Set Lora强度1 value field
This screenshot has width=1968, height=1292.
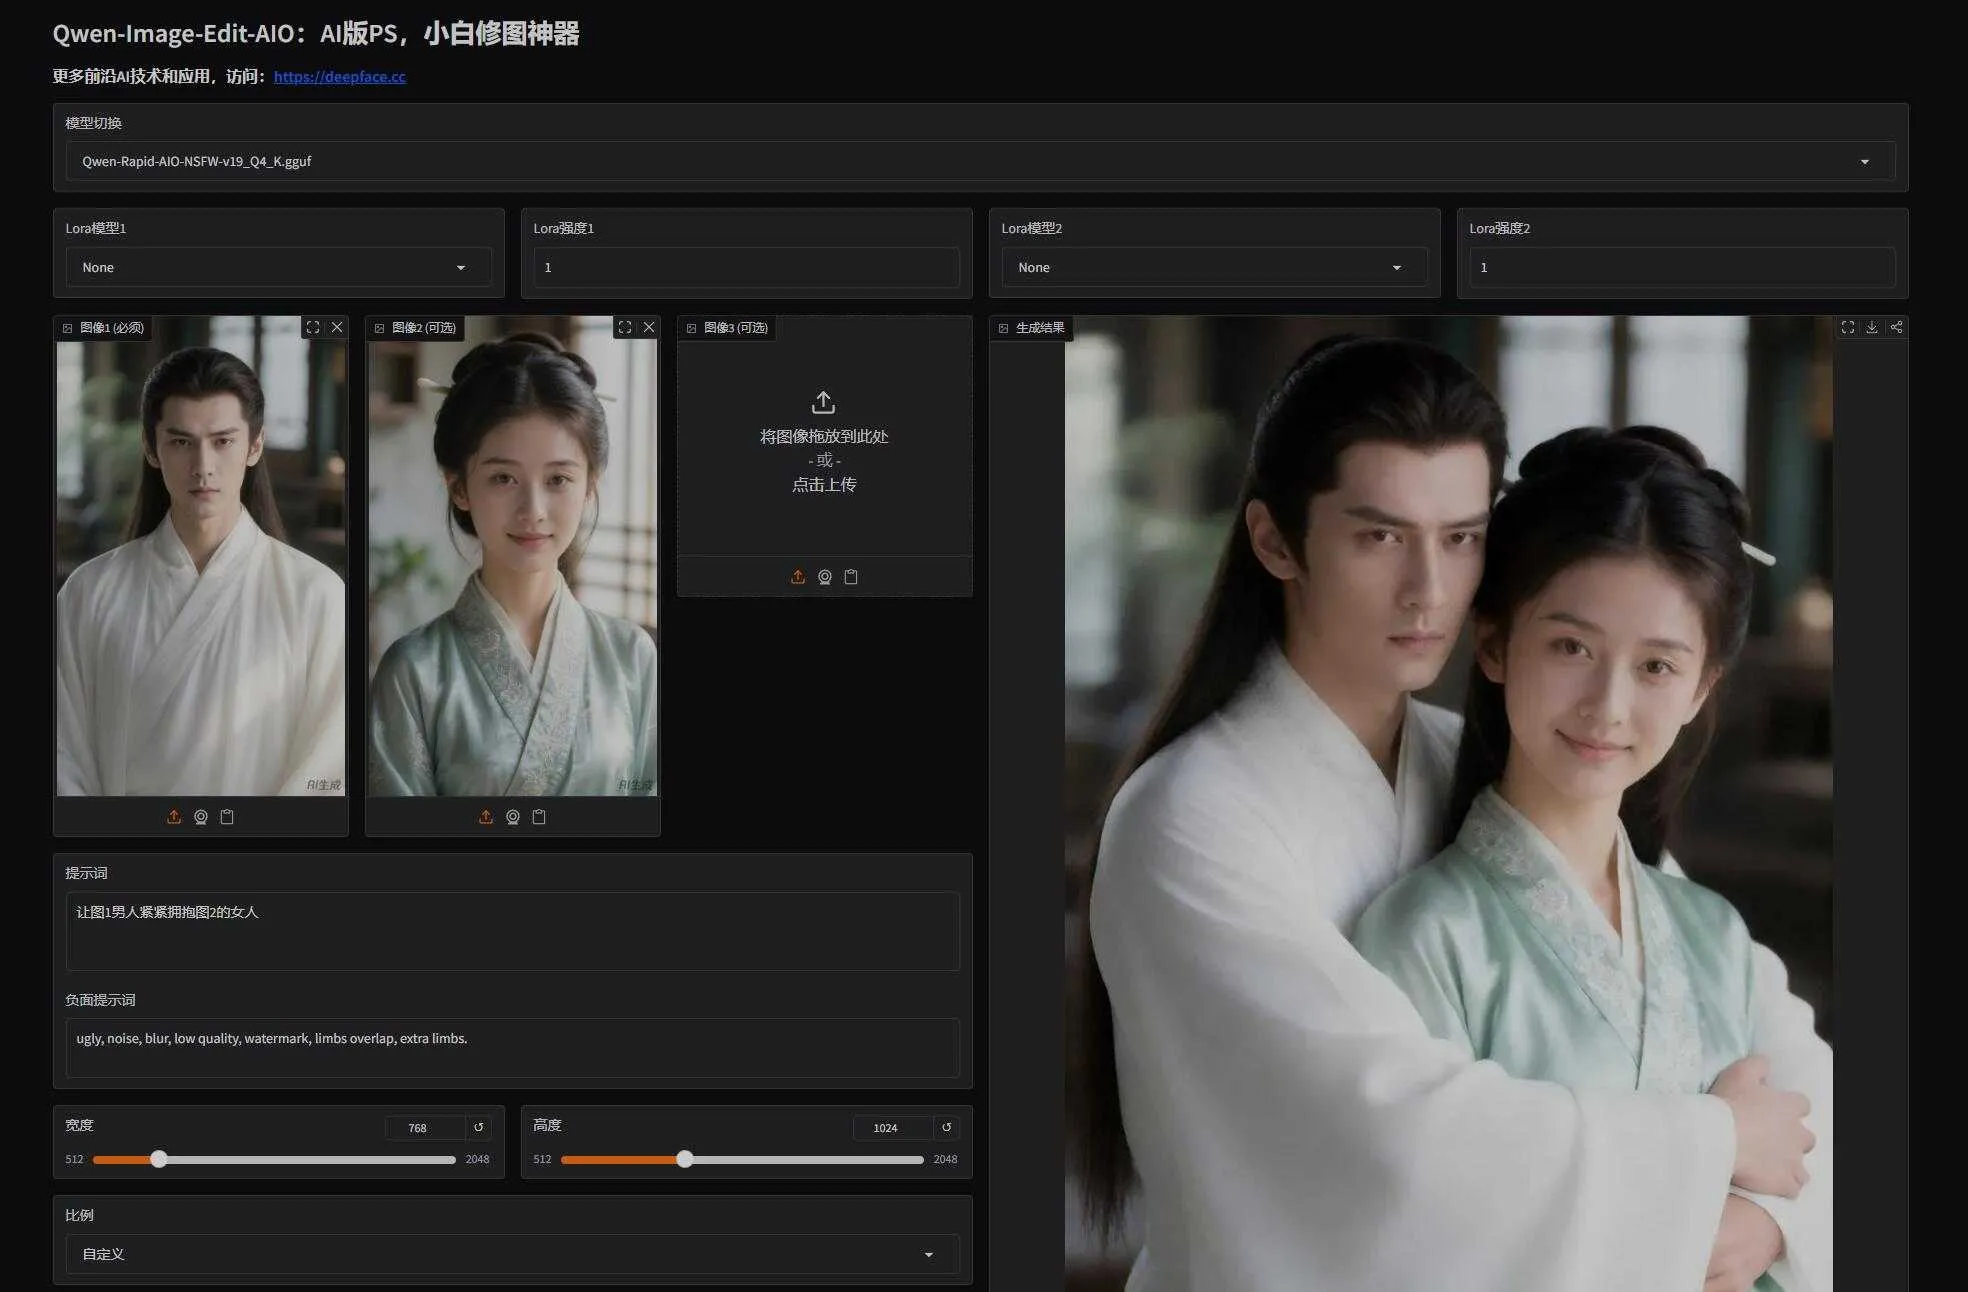coord(745,267)
